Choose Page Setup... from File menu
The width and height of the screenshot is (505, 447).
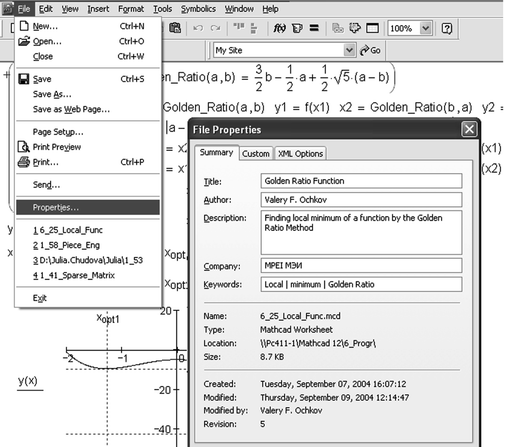pos(88,132)
